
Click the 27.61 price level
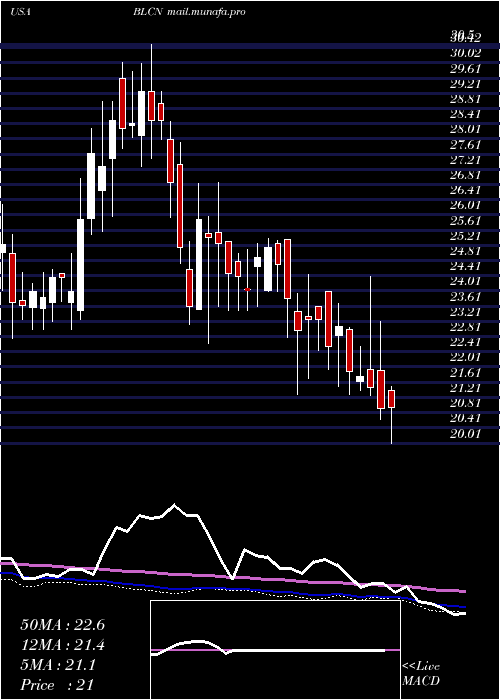pos(466,144)
